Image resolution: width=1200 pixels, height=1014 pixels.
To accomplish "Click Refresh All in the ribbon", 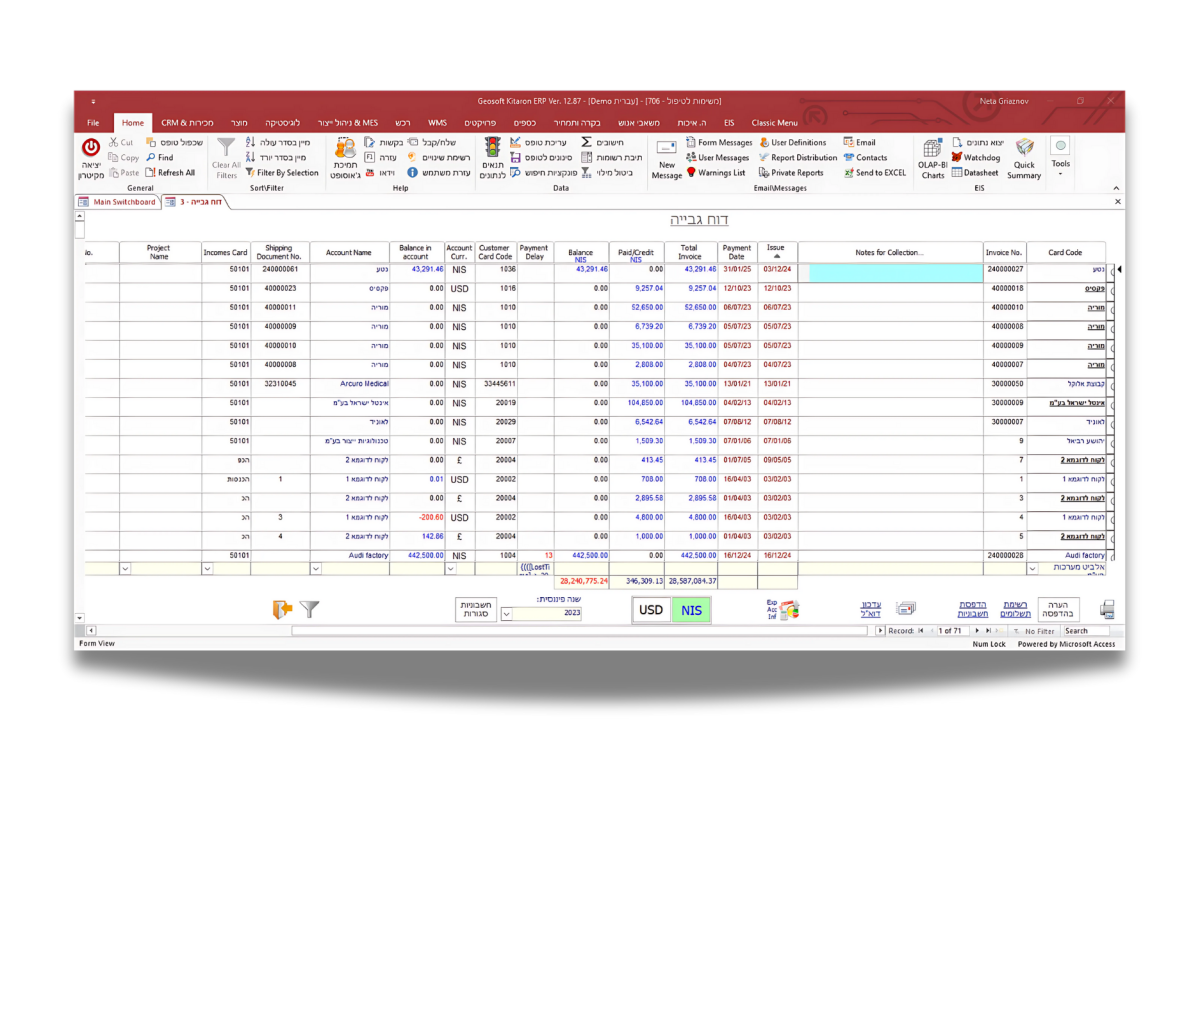I will 170,173.
